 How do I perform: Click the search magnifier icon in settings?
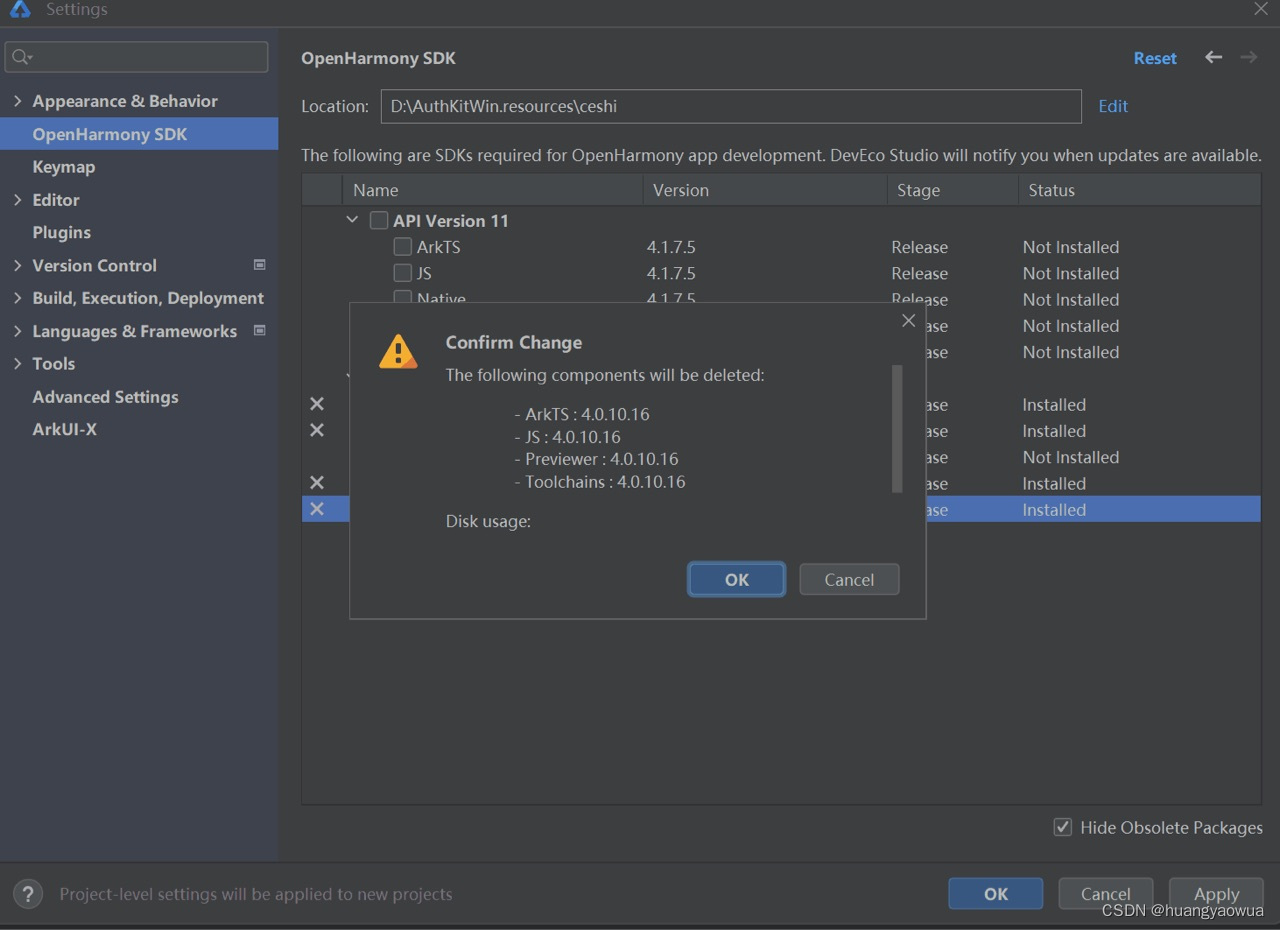point(21,57)
